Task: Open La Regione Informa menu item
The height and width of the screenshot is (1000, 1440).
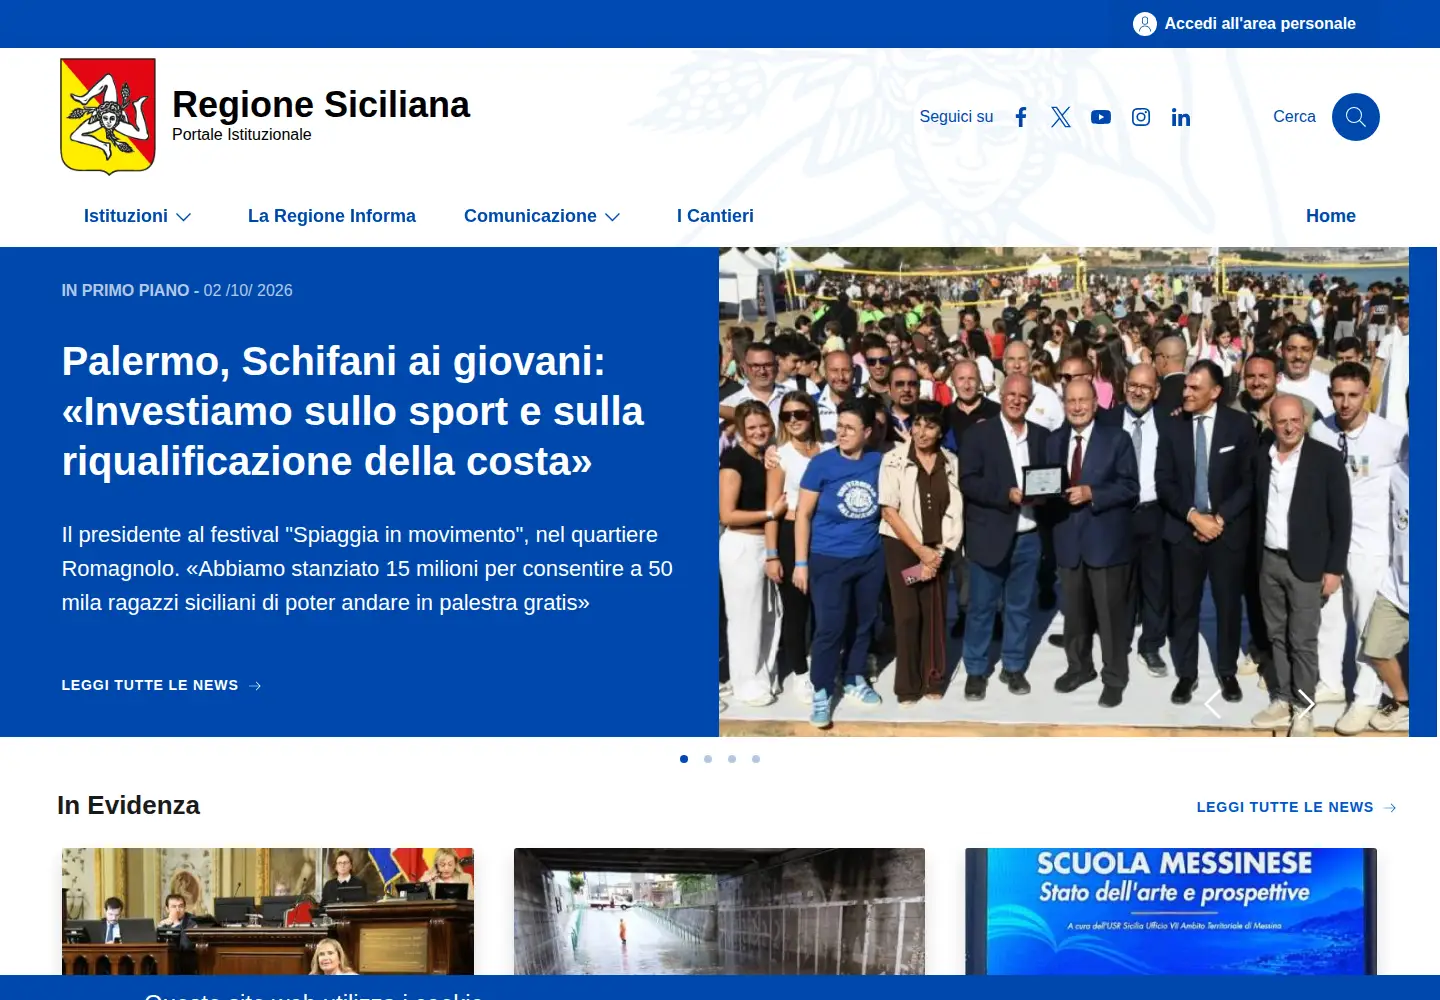Action: [332, 216]
